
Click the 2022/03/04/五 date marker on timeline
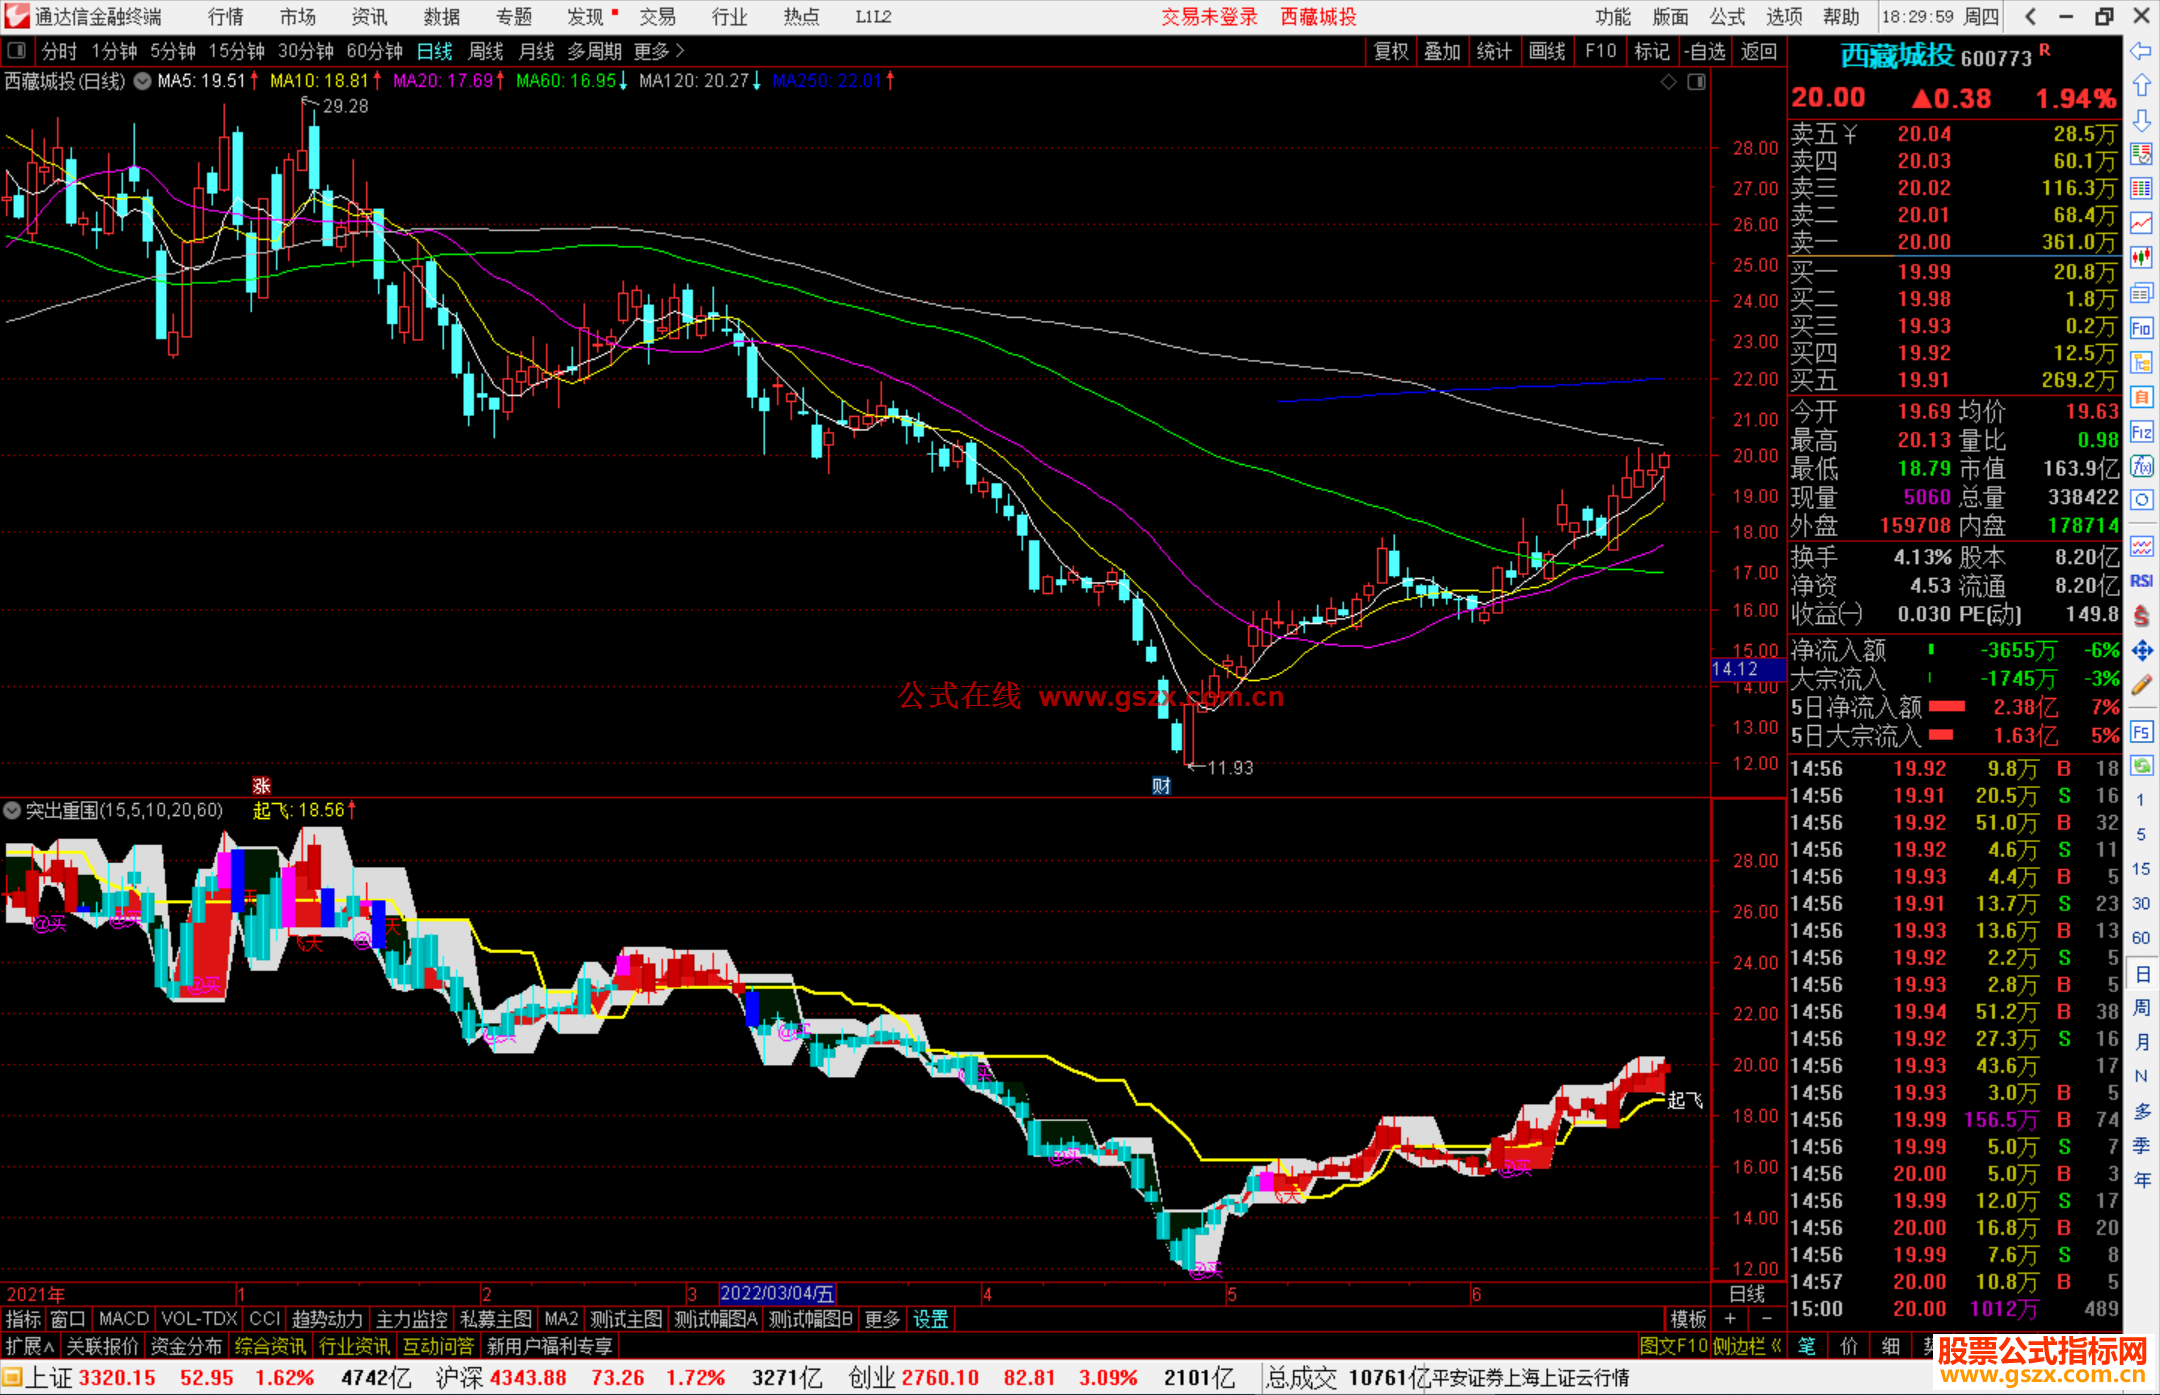click(x=777, y=1294)
